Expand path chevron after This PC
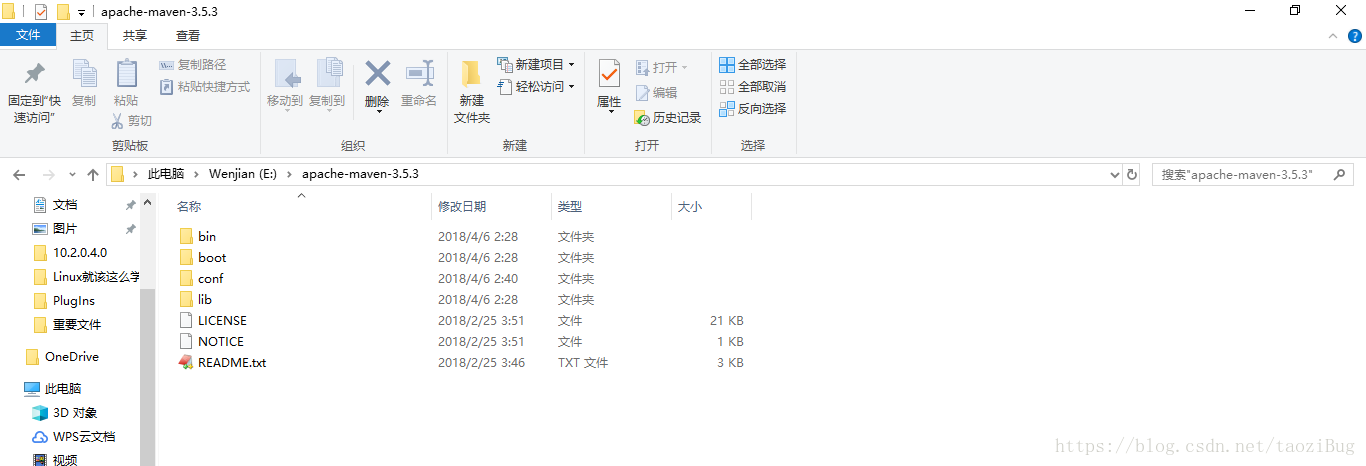1366x466 pixels. click(197, 174)
